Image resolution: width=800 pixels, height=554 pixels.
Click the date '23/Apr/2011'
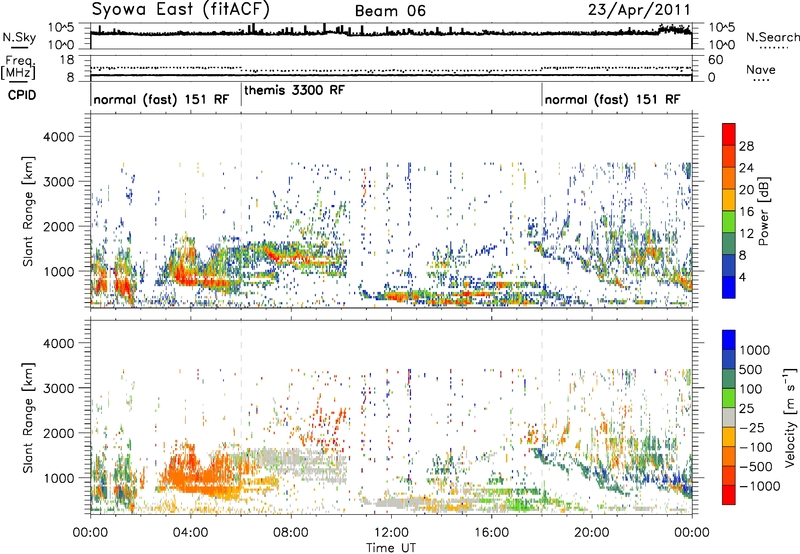click(639, 10)
